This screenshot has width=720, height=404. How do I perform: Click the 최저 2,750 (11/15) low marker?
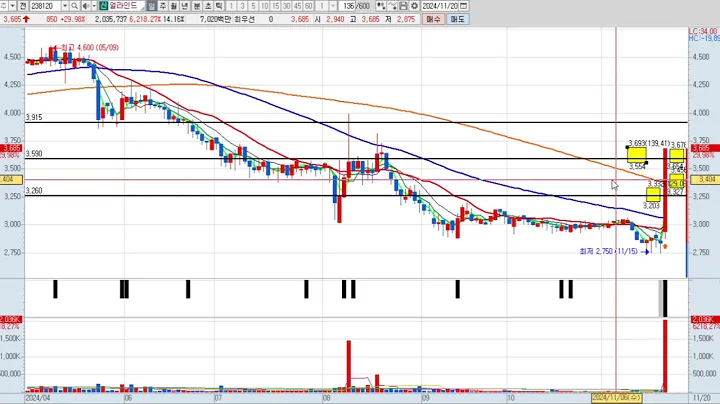(x=614, y=252)
